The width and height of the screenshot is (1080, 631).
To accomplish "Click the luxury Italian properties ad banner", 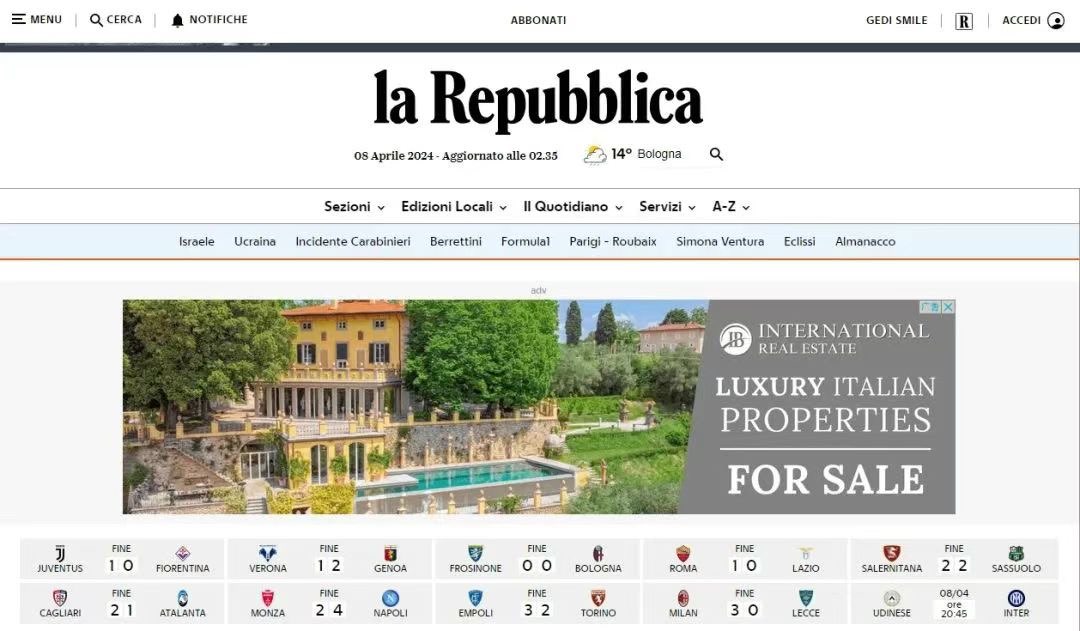I will (x=539, y=406).
